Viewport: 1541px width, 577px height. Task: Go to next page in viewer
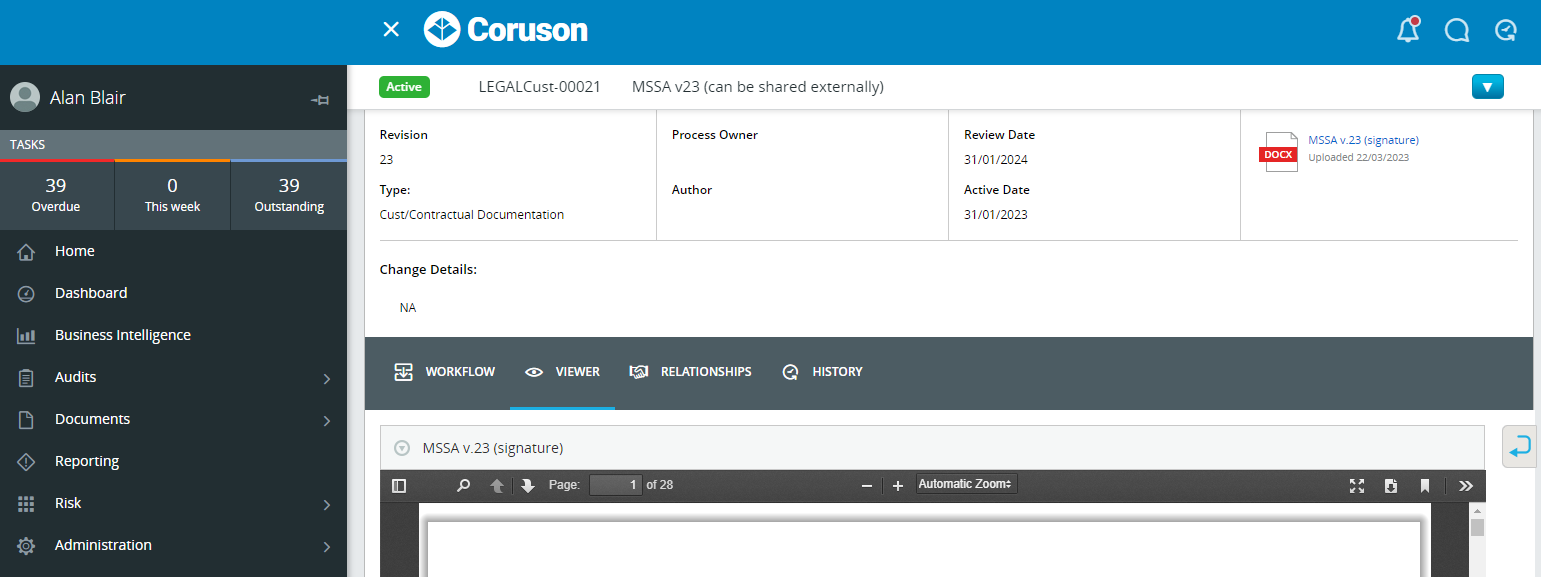pyautogui.click(x=528, y=485)
